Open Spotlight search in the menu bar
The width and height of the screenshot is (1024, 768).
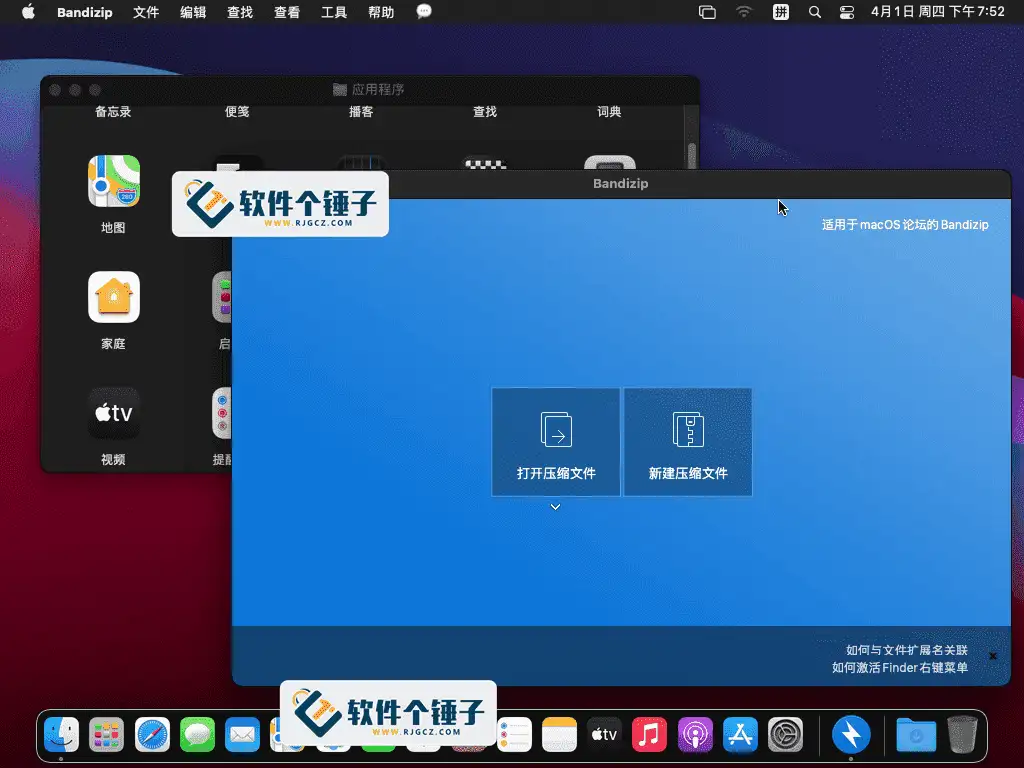coord(814,13)
